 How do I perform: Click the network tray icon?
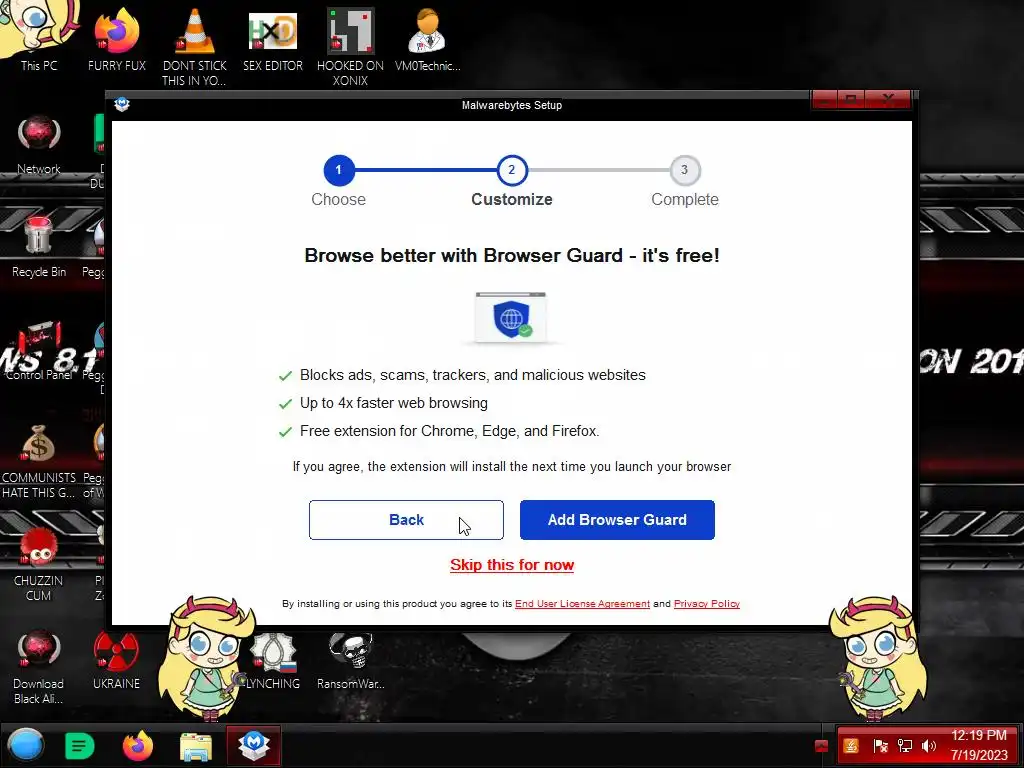pyautogui.click(x=904, y=746)
